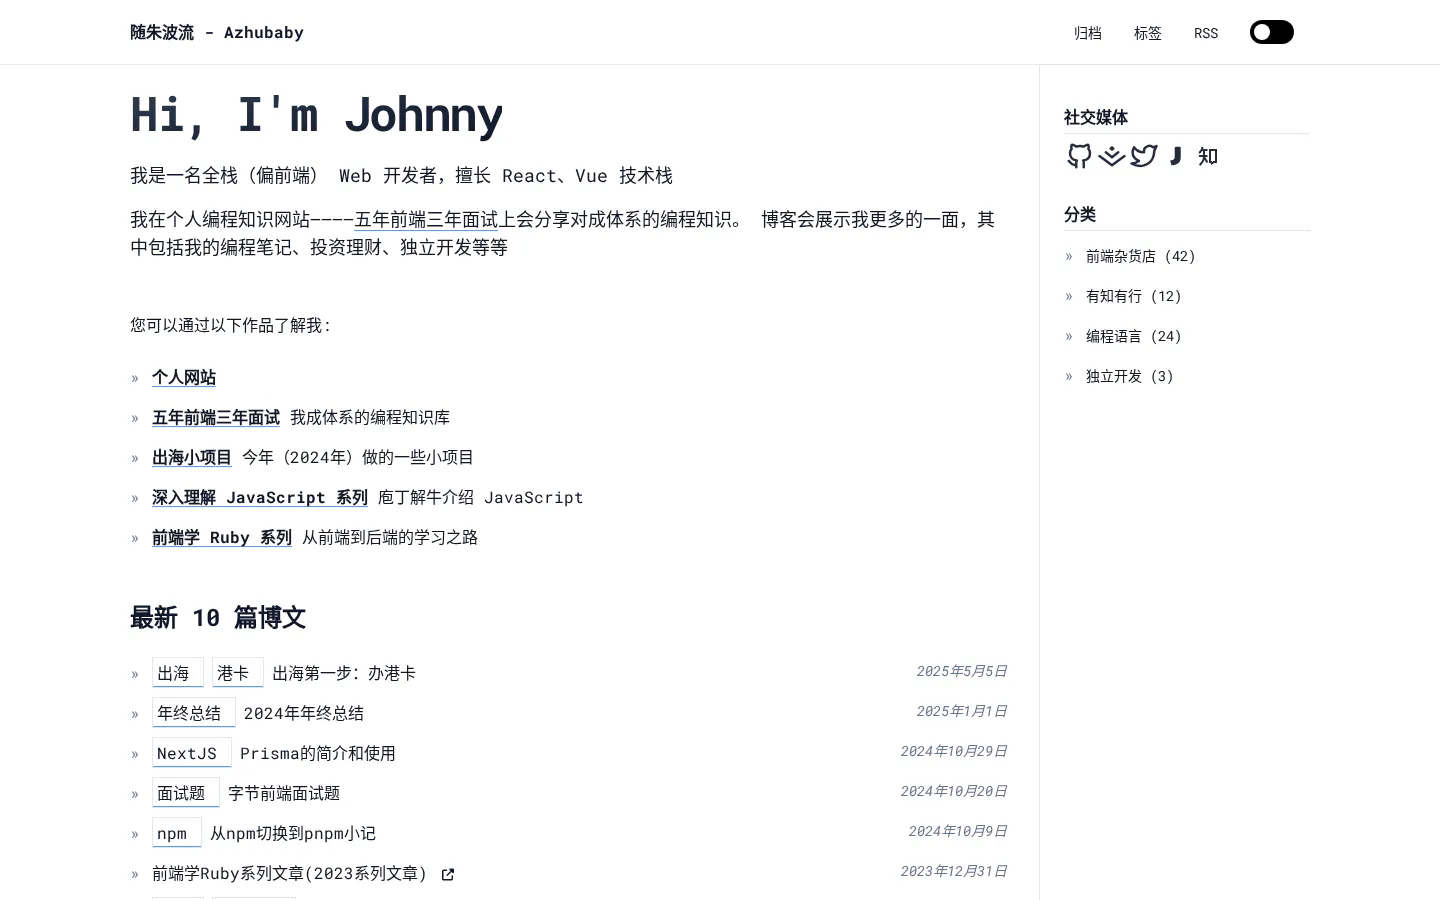Screen dimensions: 1440x900
Task: Open the 个人网站 link
Action: 184,377
